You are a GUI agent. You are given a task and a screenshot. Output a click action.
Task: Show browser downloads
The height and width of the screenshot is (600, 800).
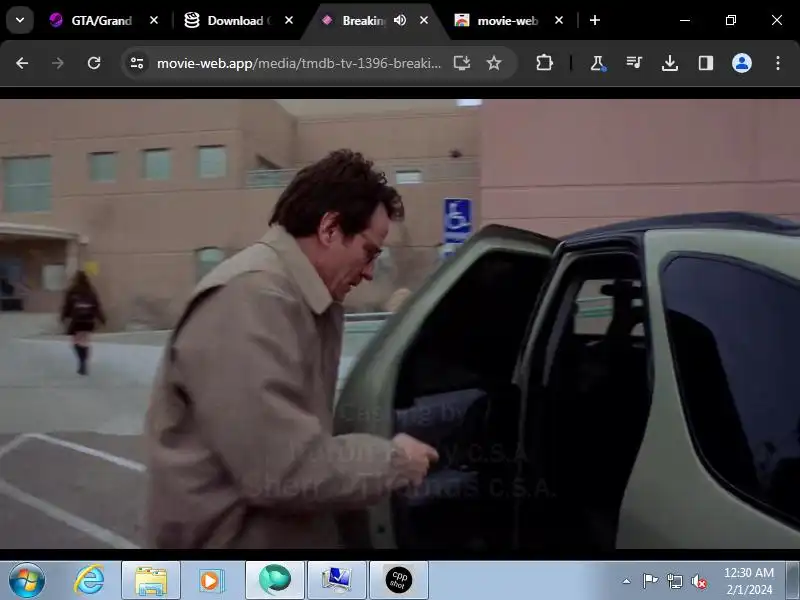(x=670, y=63)
